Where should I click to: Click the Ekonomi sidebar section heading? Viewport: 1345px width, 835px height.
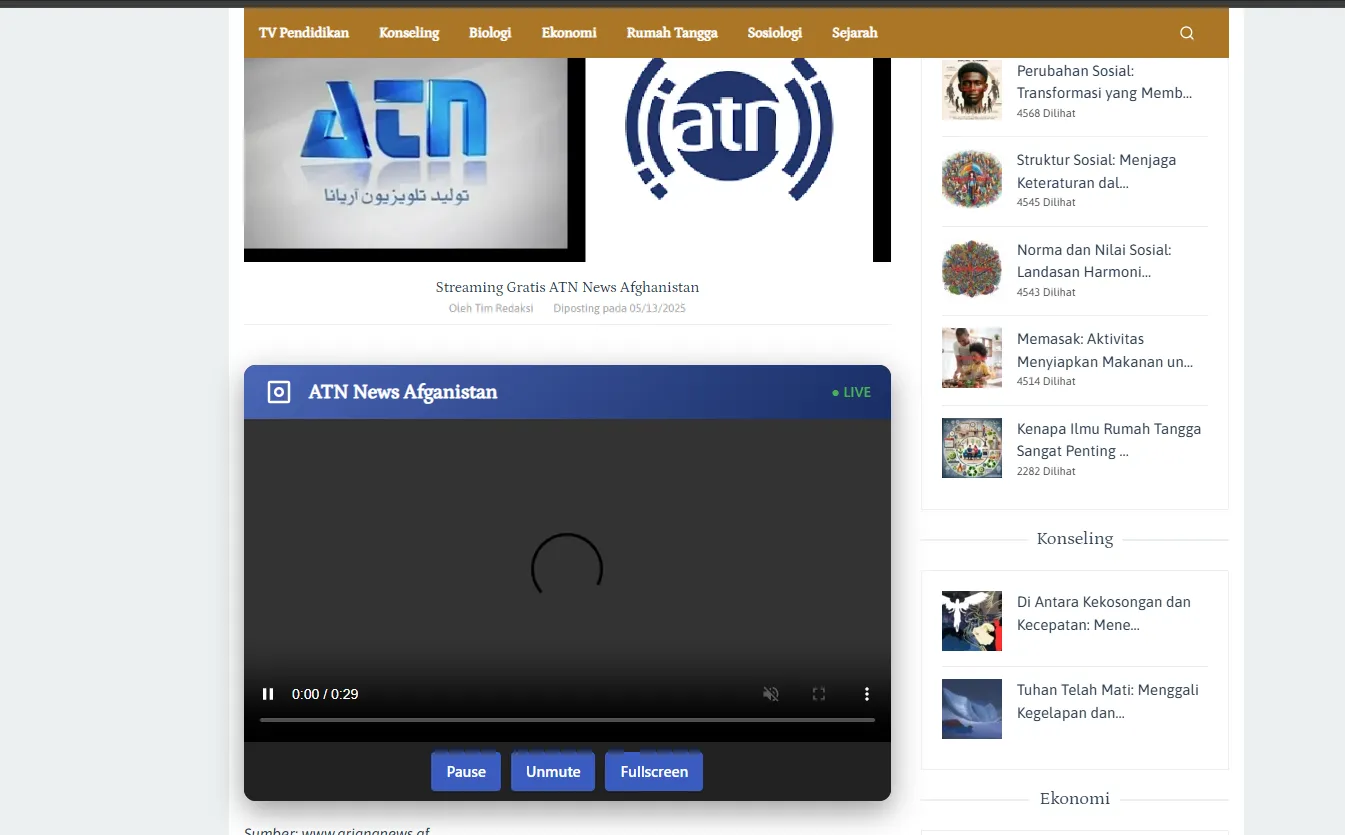pos(1075,799)
